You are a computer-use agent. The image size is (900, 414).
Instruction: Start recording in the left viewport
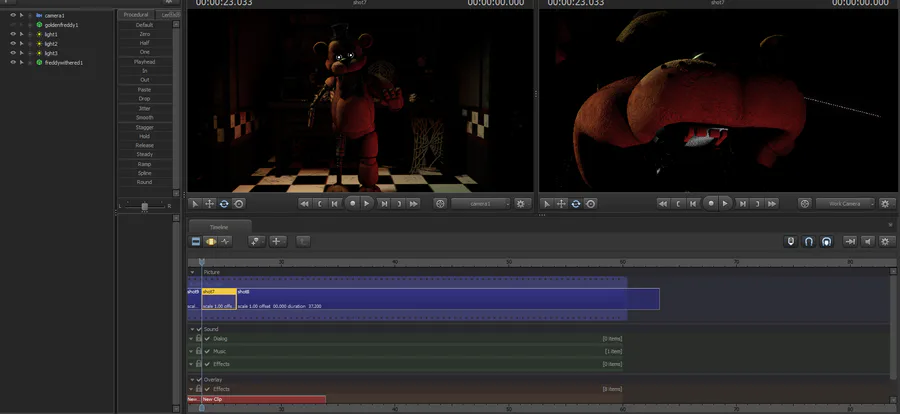point(352,204)
